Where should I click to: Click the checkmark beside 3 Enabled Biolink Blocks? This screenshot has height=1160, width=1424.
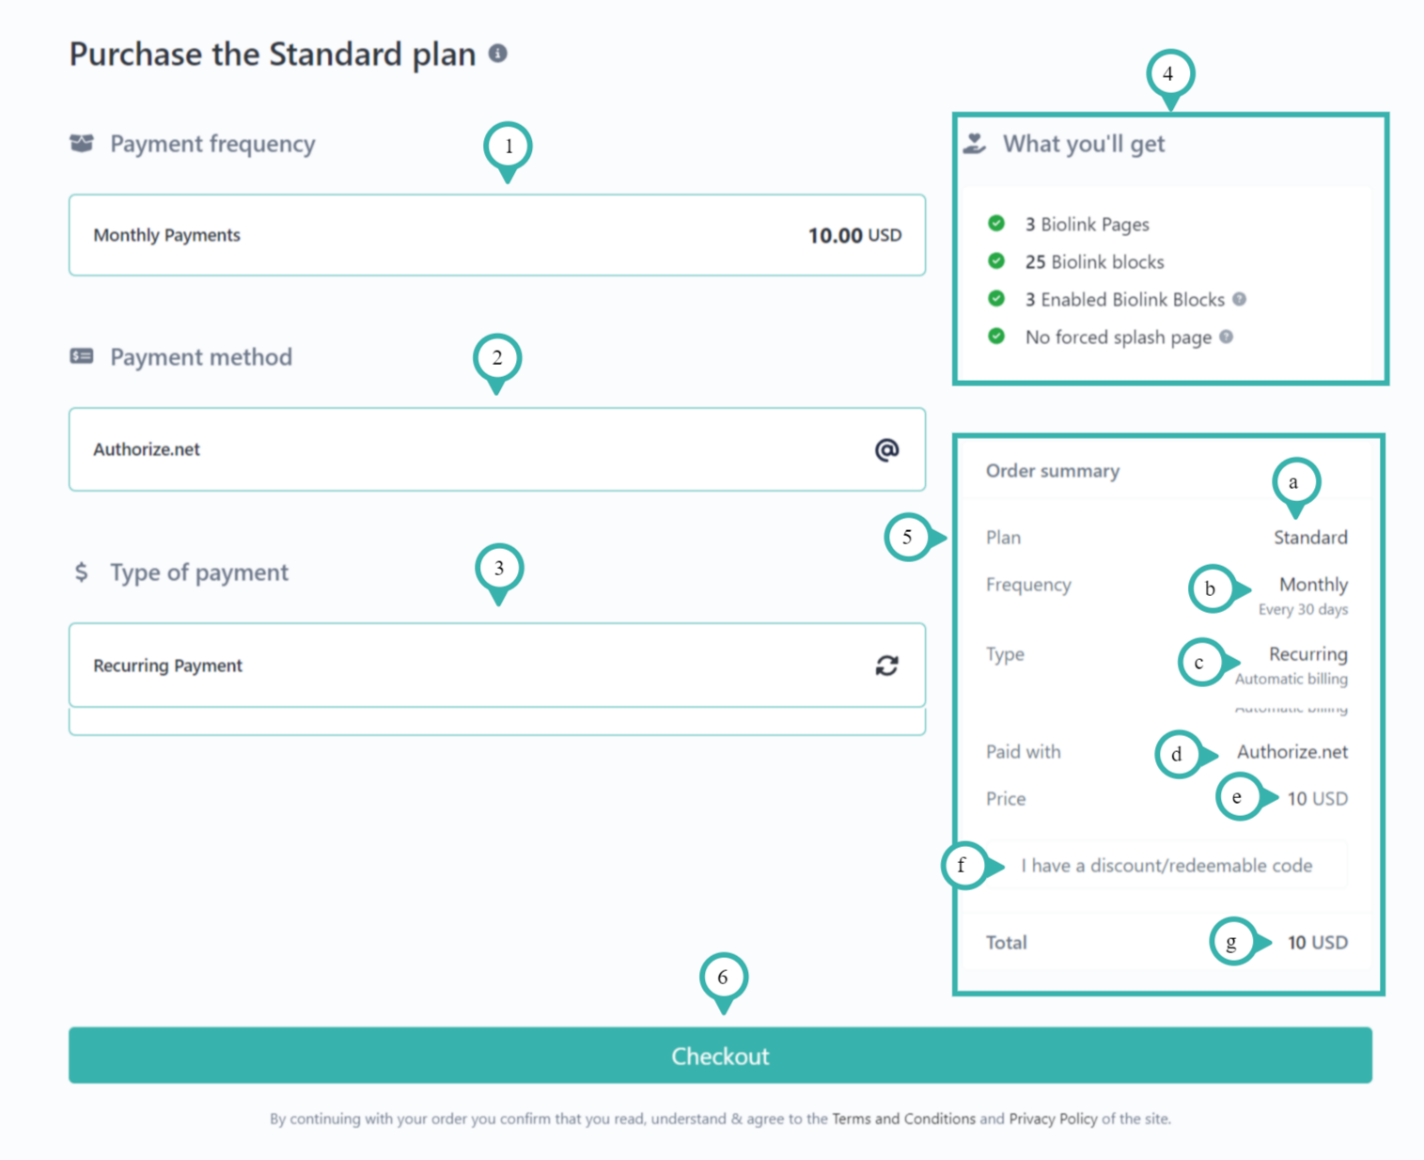tap(996, 299)
